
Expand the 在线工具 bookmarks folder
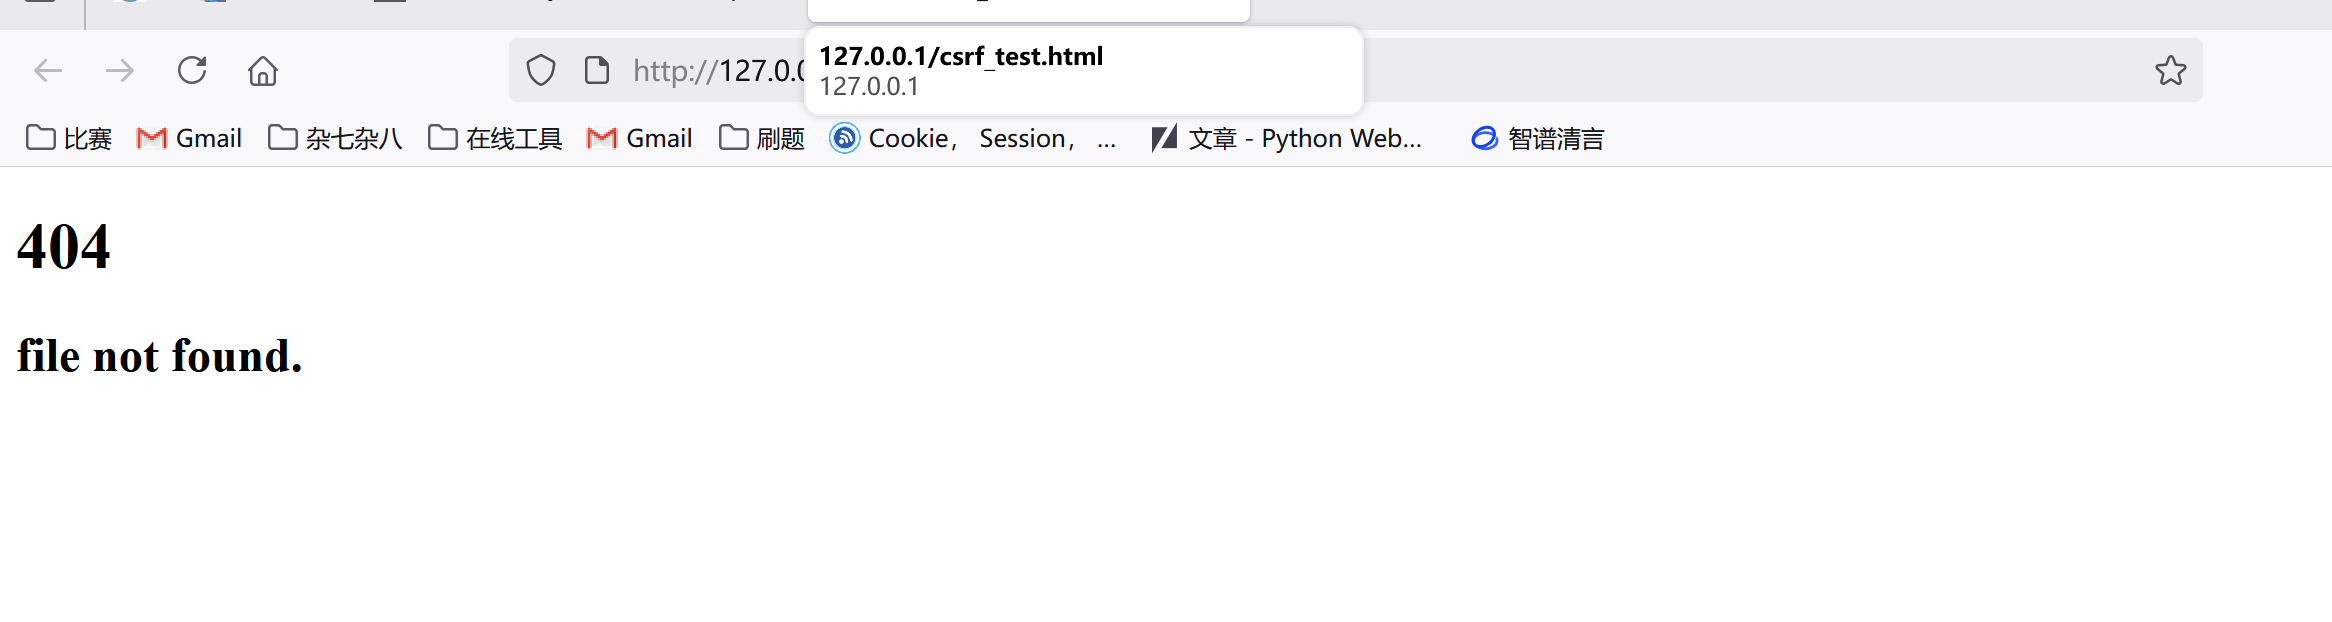[495, 139]
